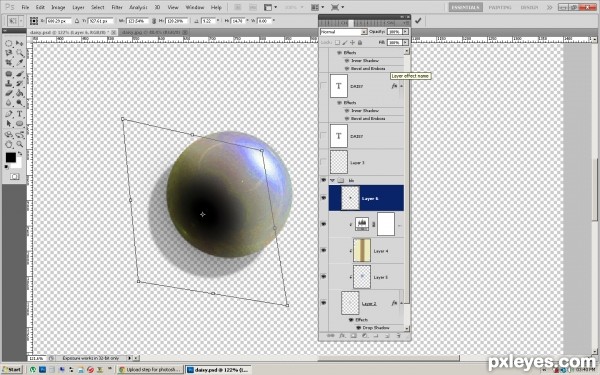The width and height of the screenshot is (600, 375).
Task: Commit transform with the checkmark icon
Action: tap(418, 21)
